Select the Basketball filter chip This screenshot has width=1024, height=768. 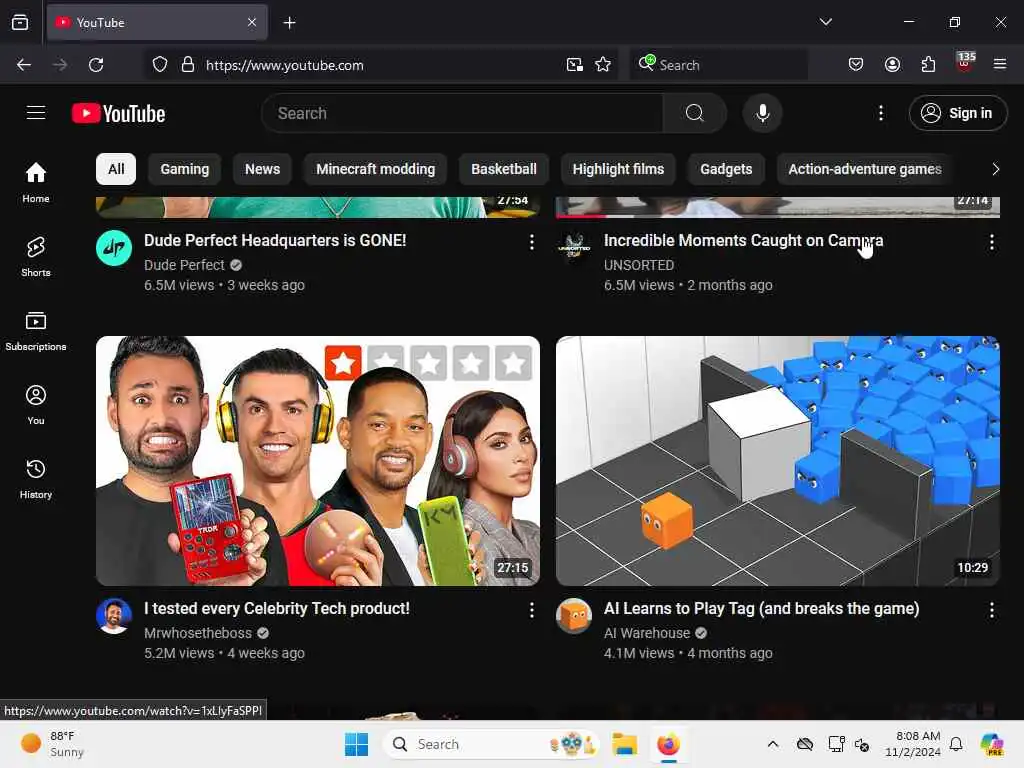504,169
